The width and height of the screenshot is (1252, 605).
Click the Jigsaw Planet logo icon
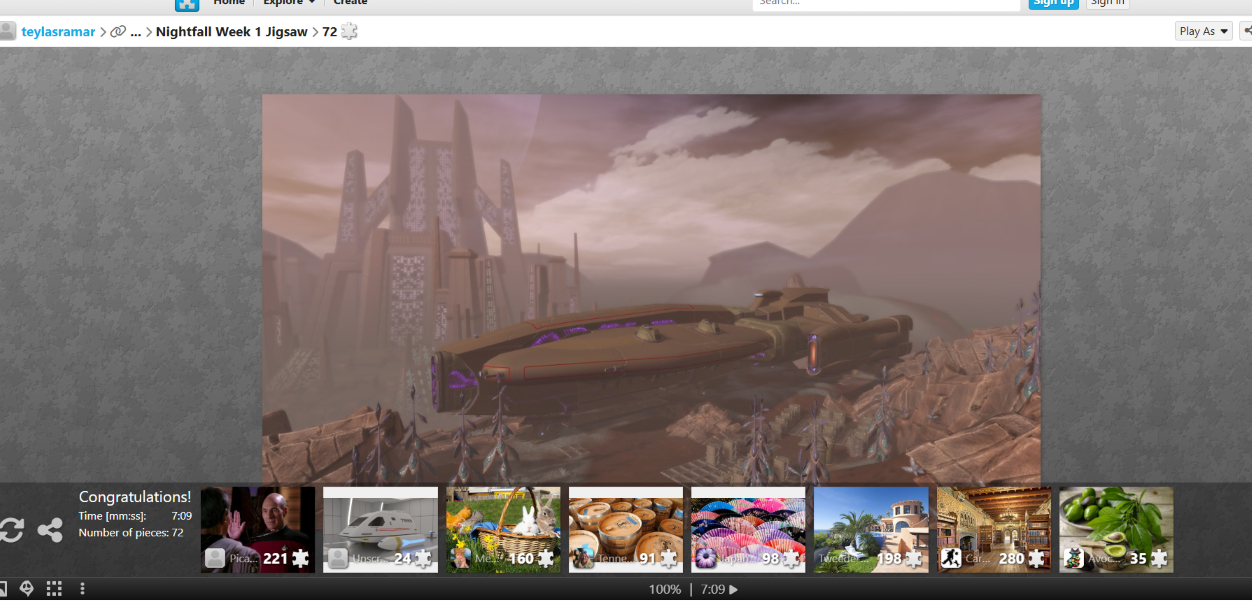coord(187,4)
